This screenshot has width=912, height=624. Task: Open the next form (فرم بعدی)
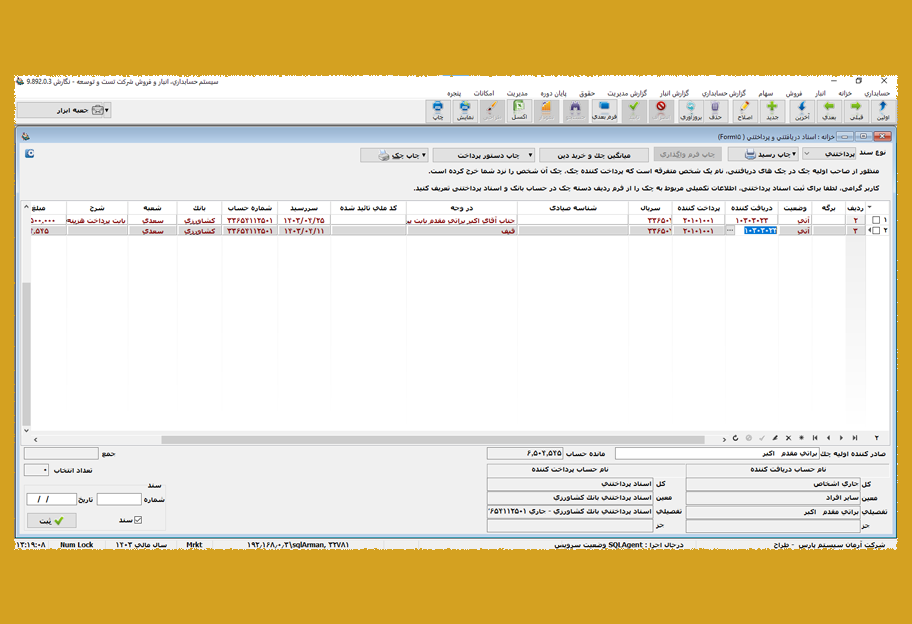click(x=604, y=110)
